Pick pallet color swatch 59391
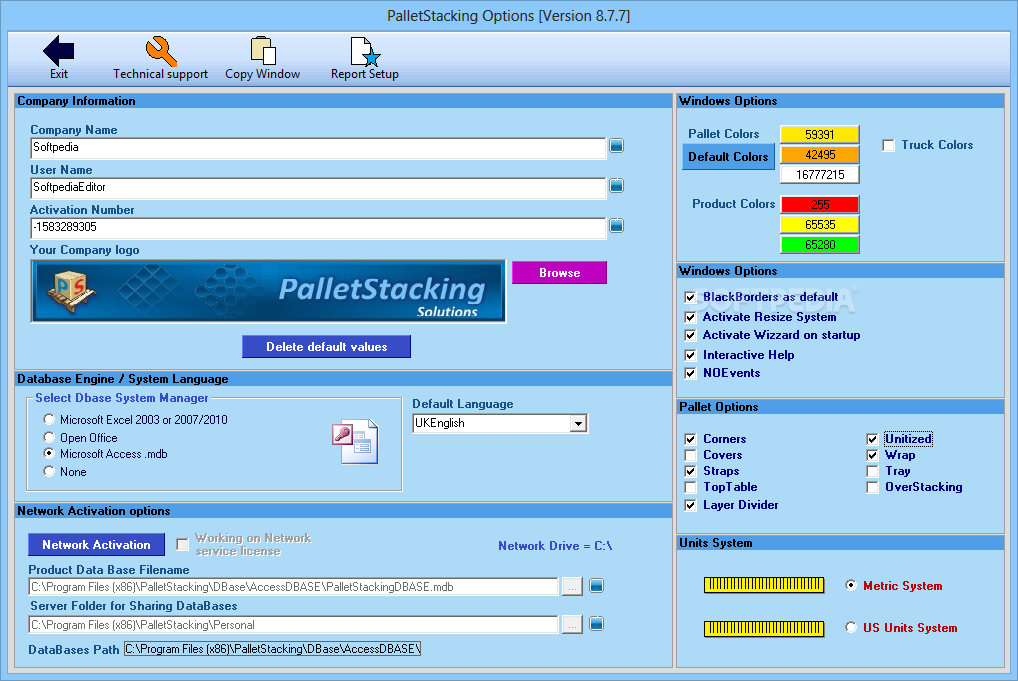This screenshot has height=681, width=1018. [820, 134]
